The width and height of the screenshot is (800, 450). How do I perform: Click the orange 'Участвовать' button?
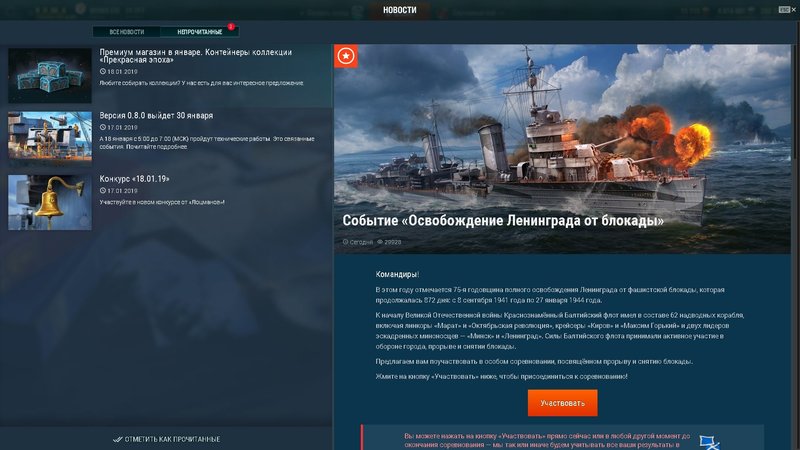coord(562,403)
